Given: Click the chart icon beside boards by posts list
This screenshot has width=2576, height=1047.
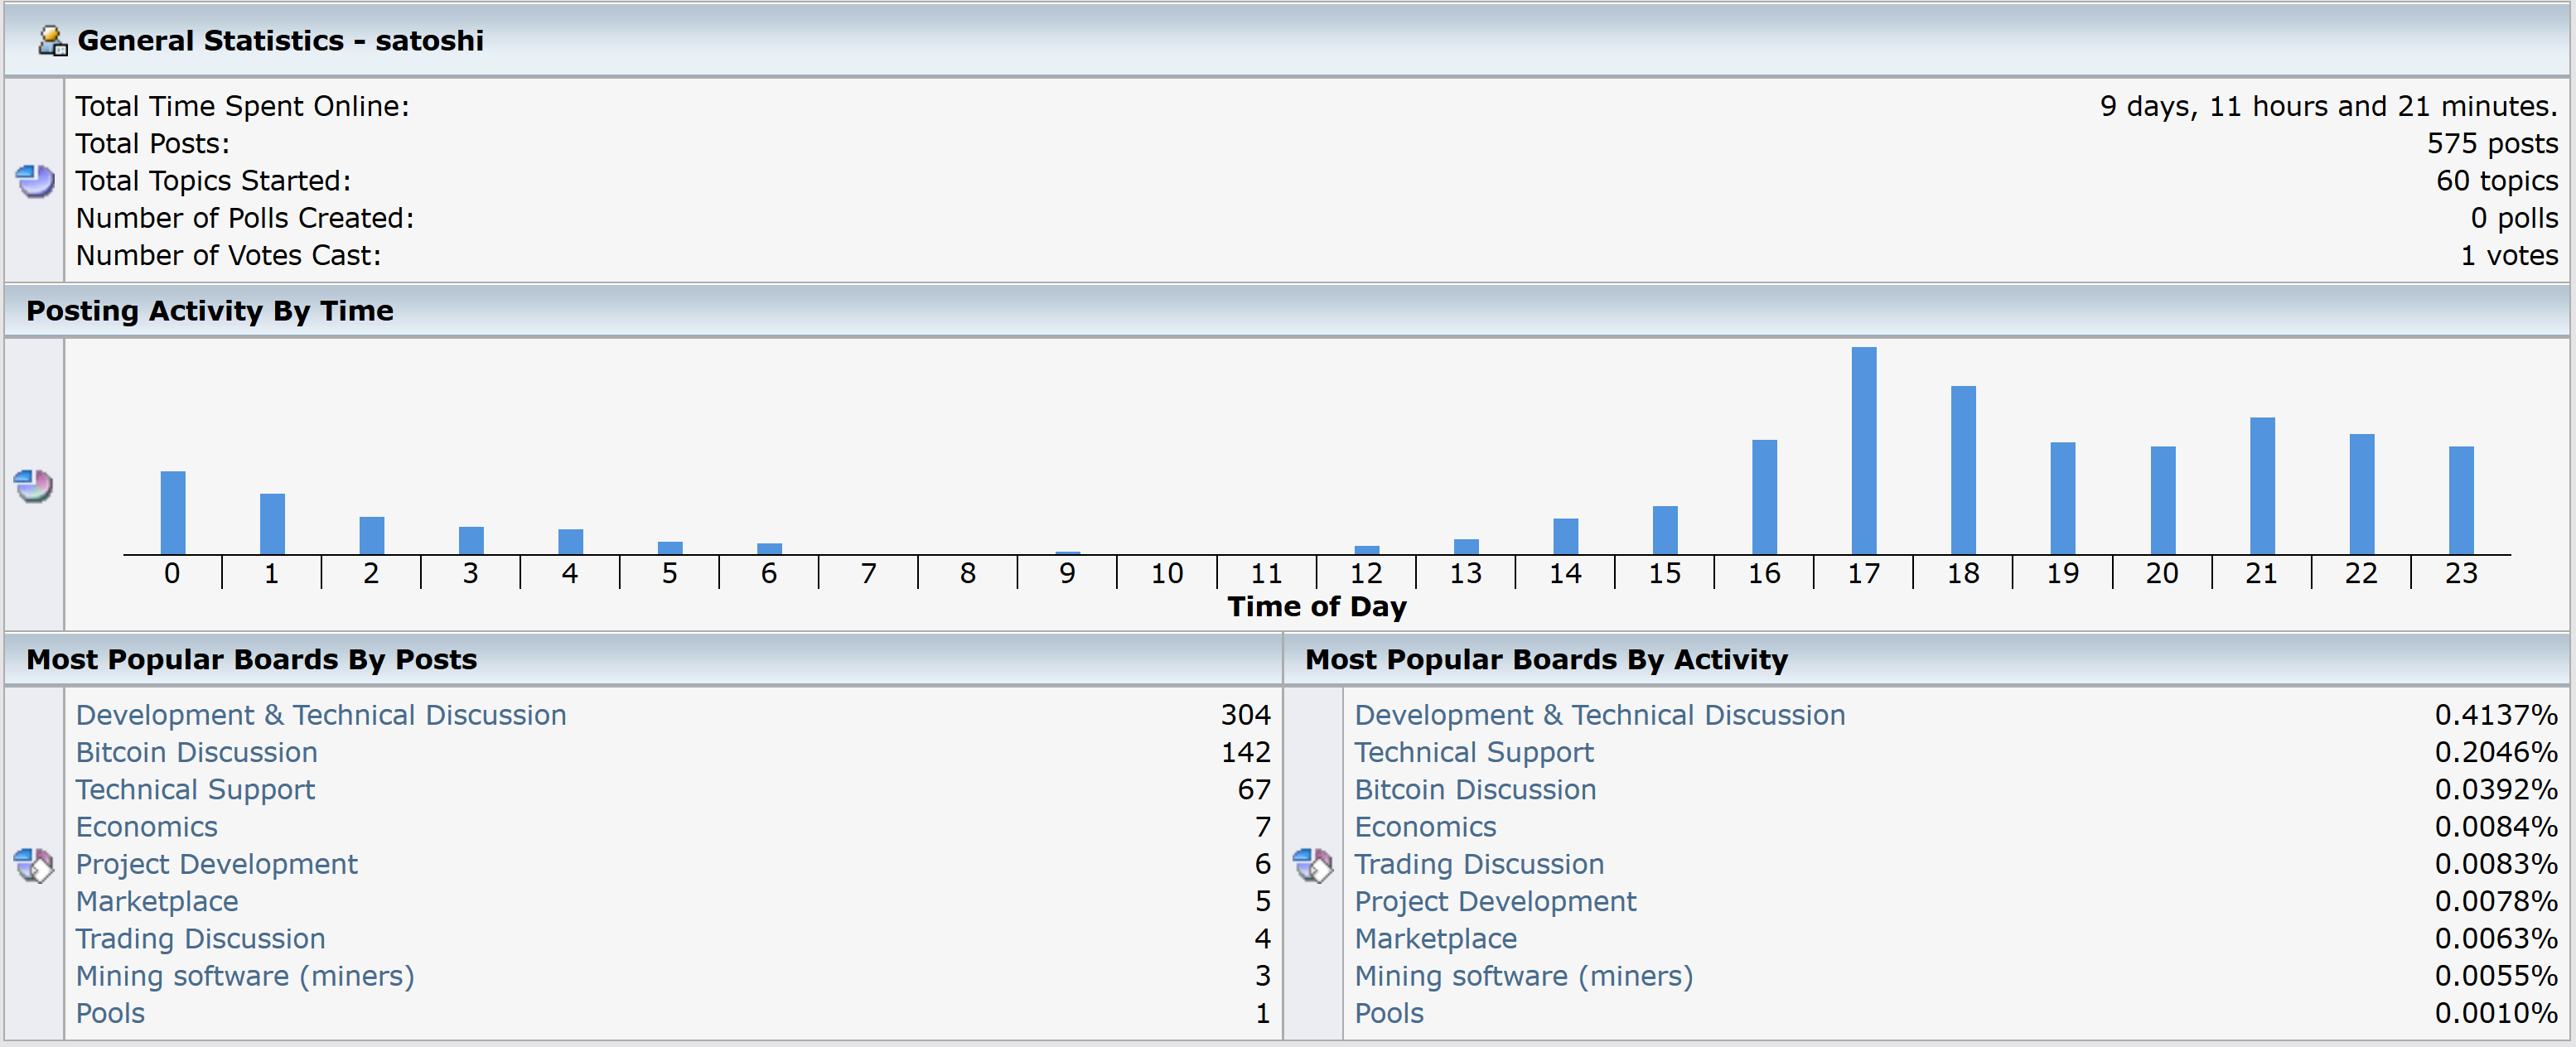Looking at the screenshot, I should click(x=33, y=865).
